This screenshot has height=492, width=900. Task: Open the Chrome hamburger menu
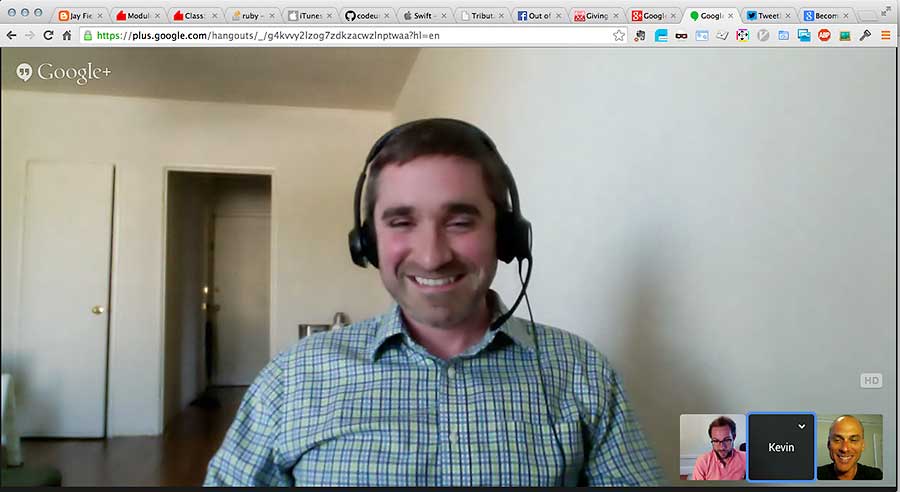(885, 35)
